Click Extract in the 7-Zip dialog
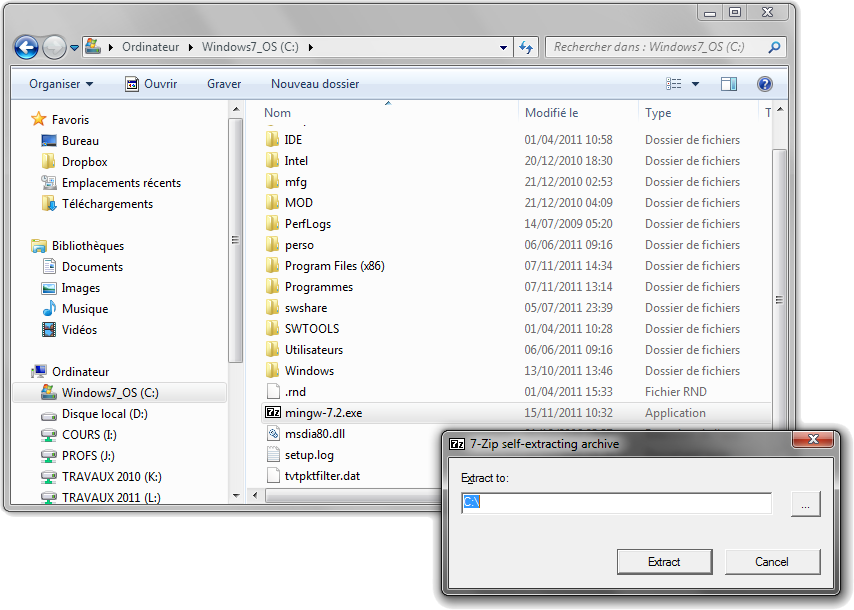The image size is (854, 610). (664, 562)
